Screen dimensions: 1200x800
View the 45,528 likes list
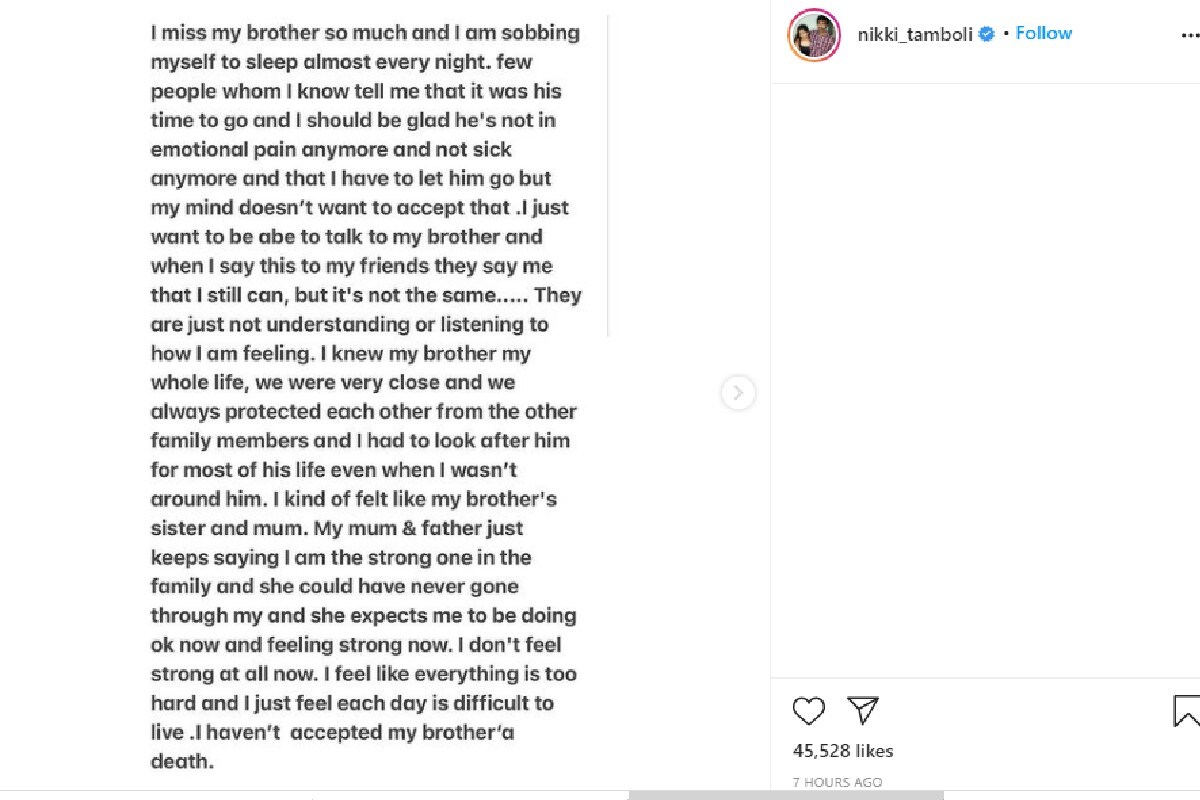click(843, 750)
